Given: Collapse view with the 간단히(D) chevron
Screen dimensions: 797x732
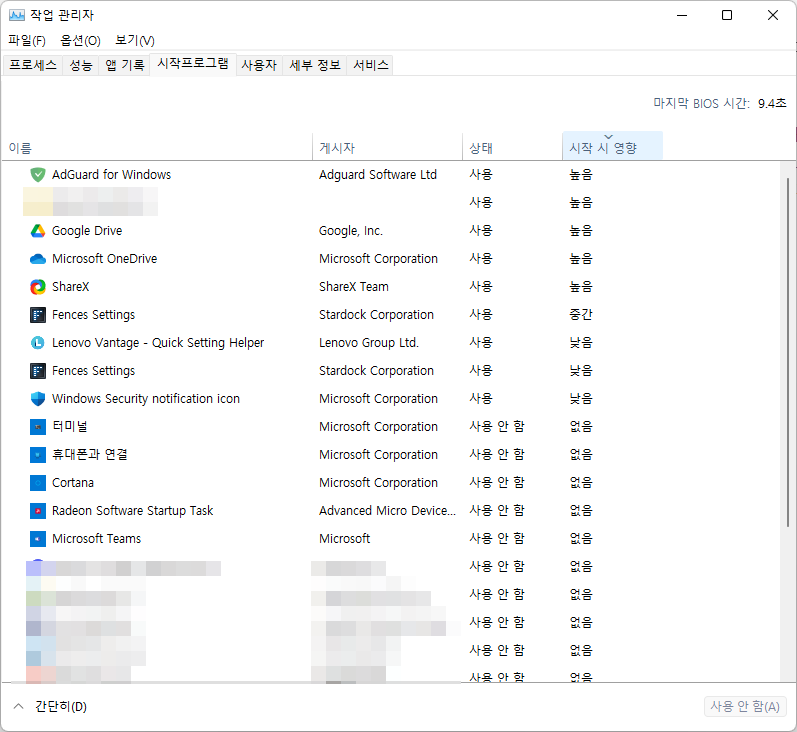Looking at the screenshot, I should coord(19,706).
